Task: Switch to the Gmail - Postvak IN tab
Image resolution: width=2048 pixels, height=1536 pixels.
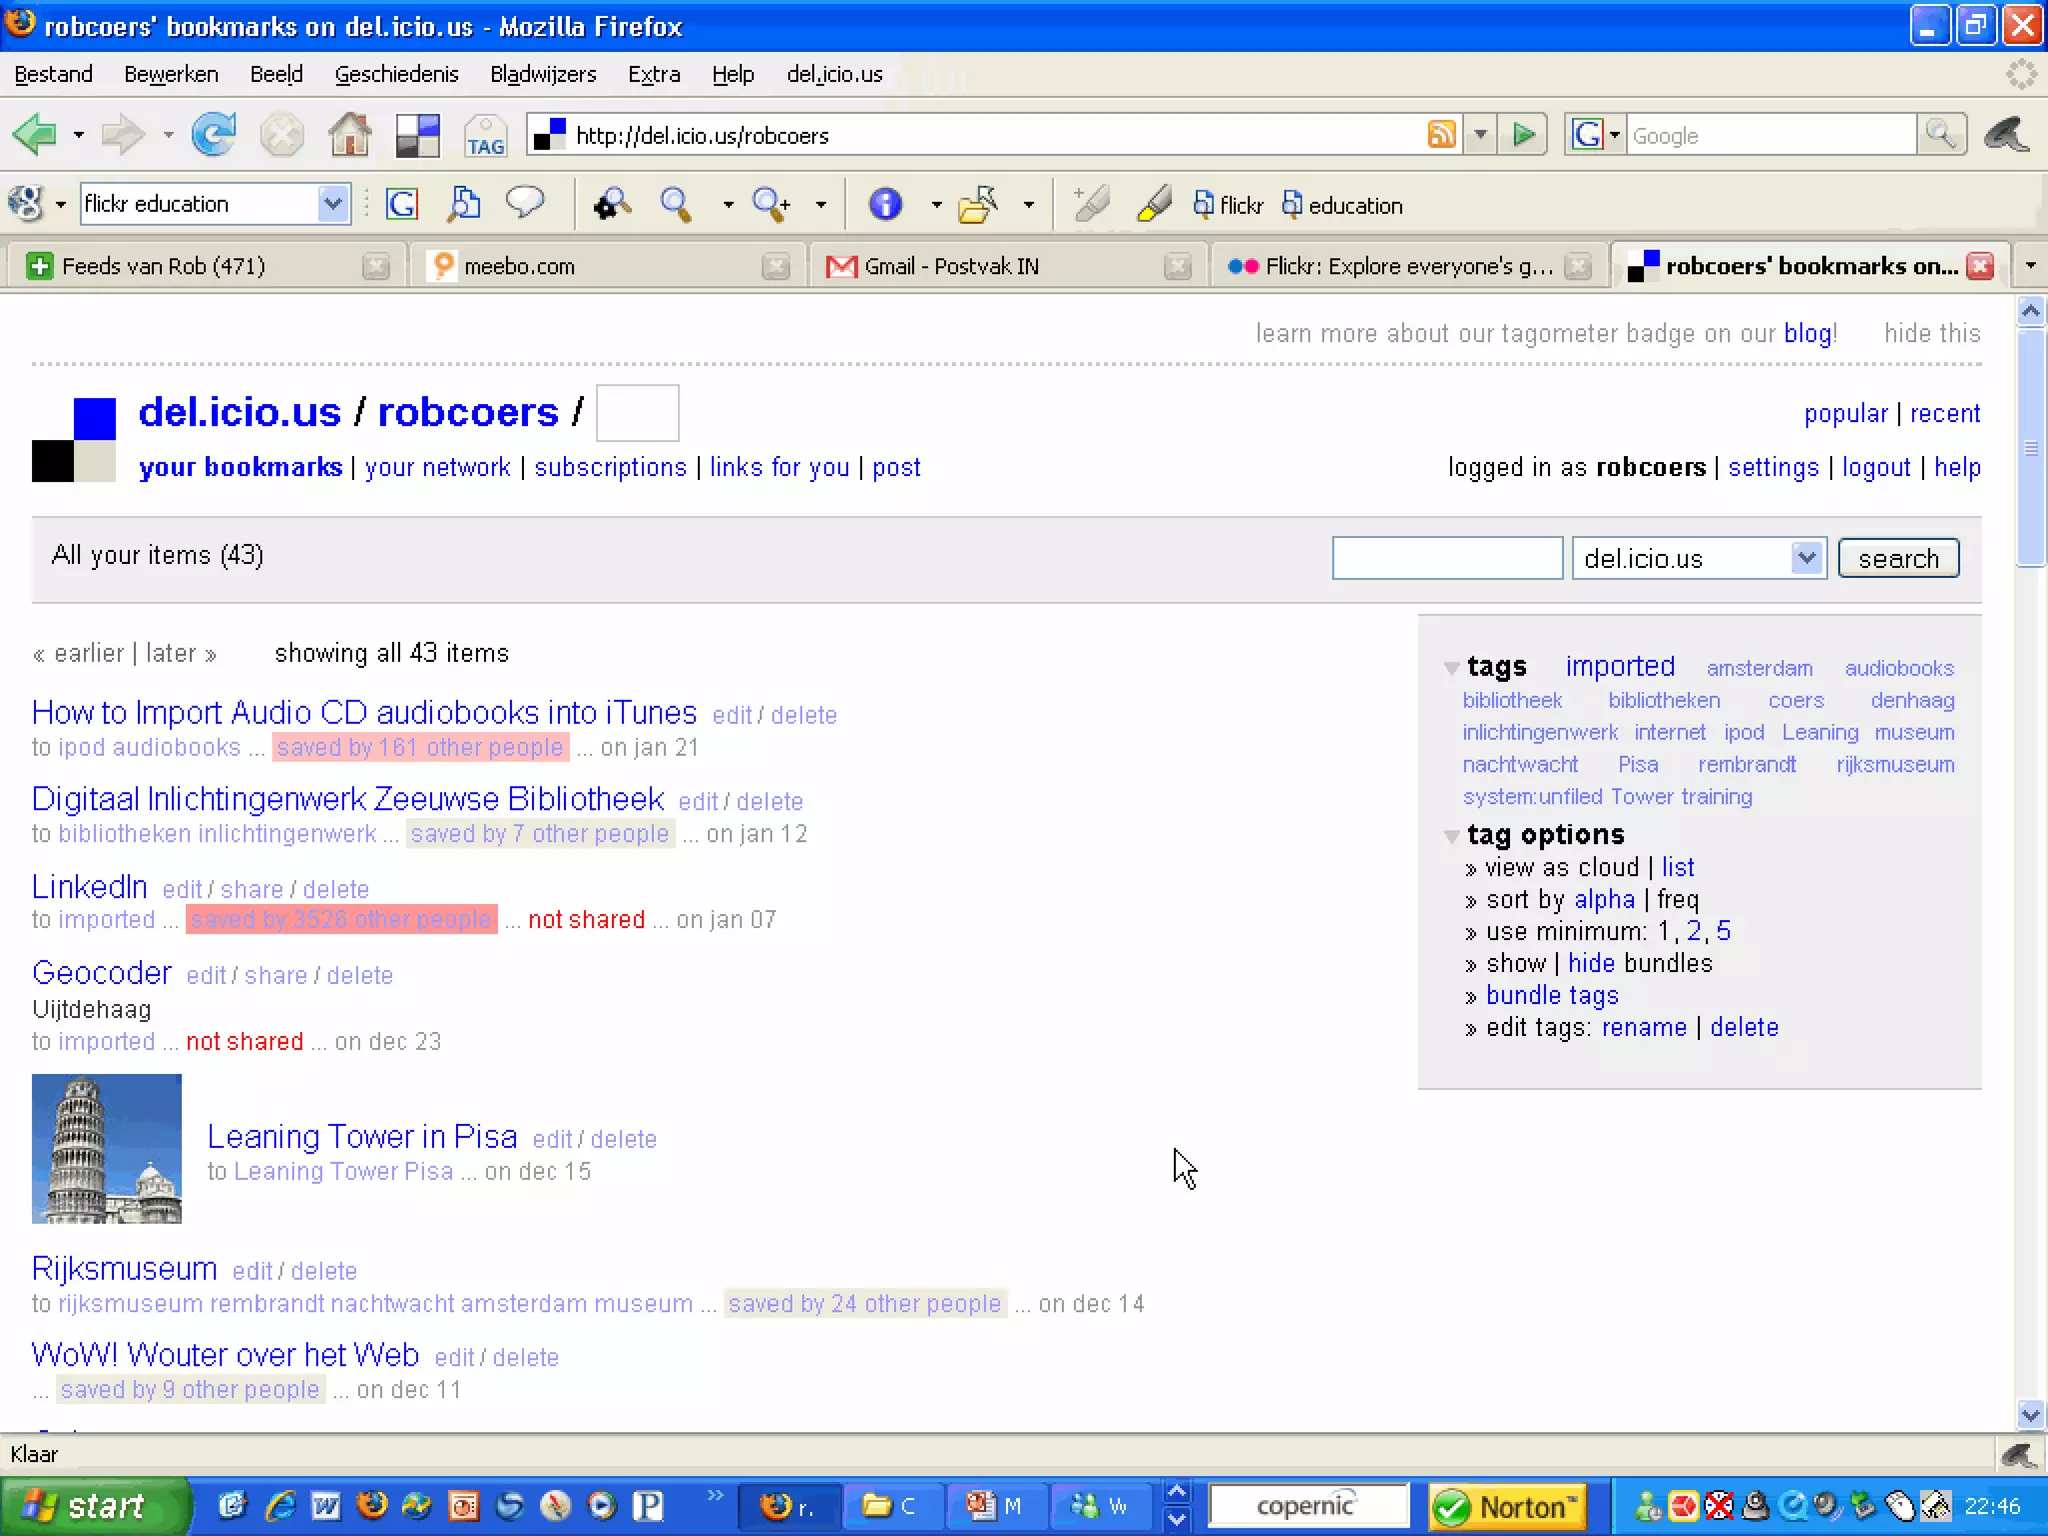Action: pos(950,266)
